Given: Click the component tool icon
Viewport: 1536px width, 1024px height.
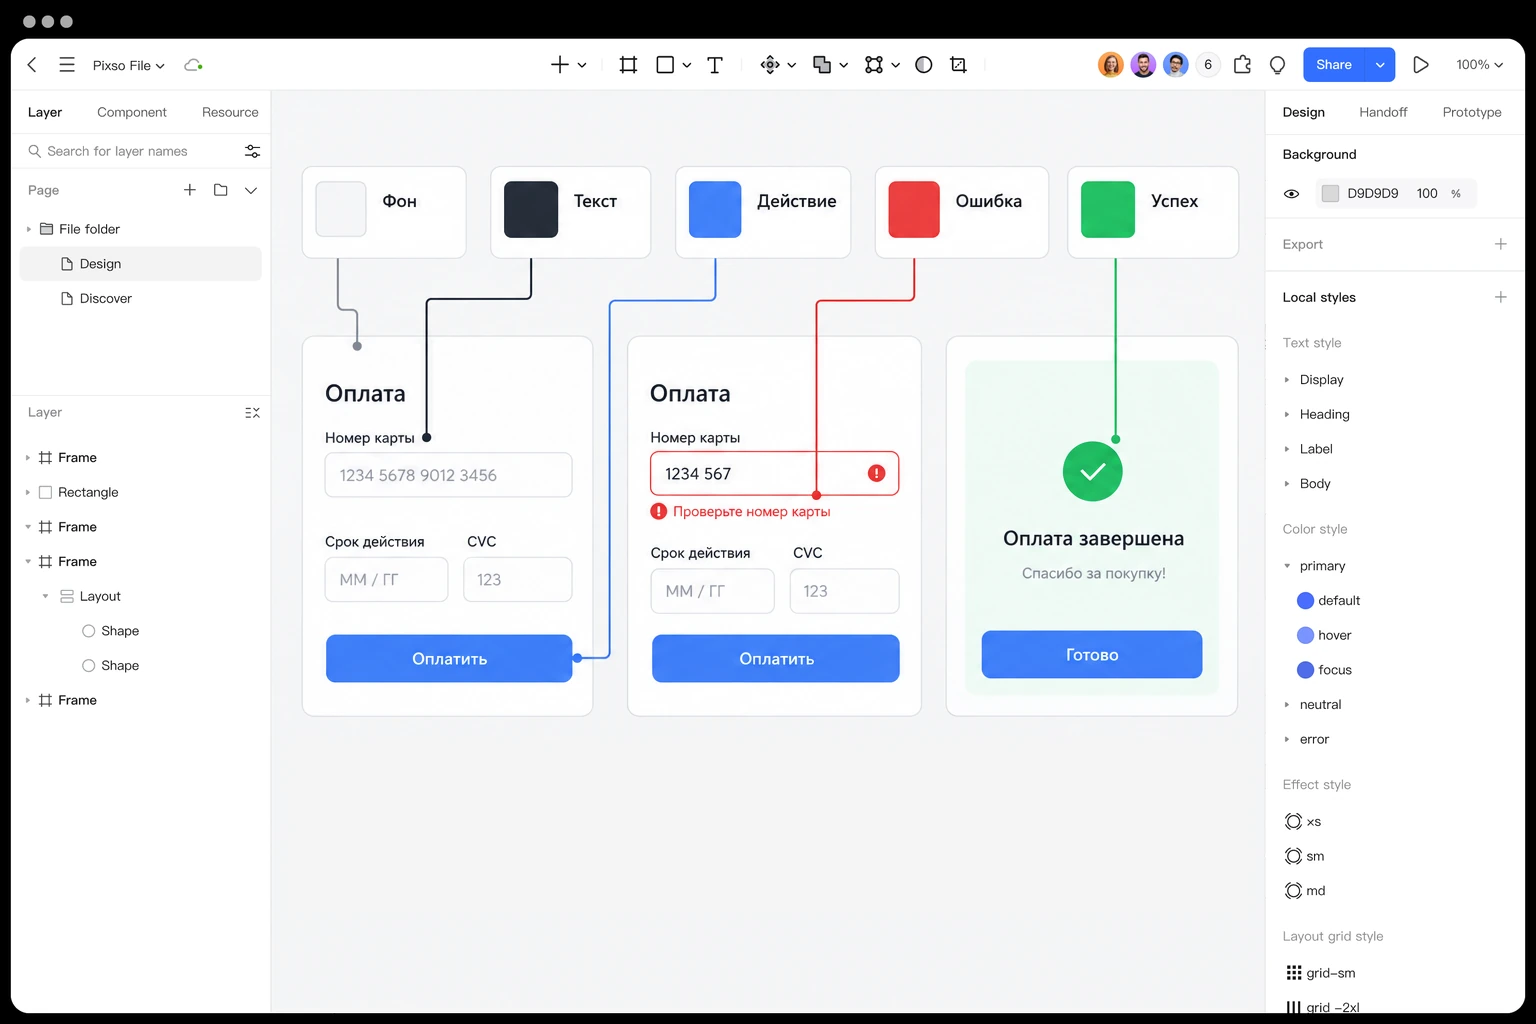Looking at the screenshot, I should pos(770,65).
